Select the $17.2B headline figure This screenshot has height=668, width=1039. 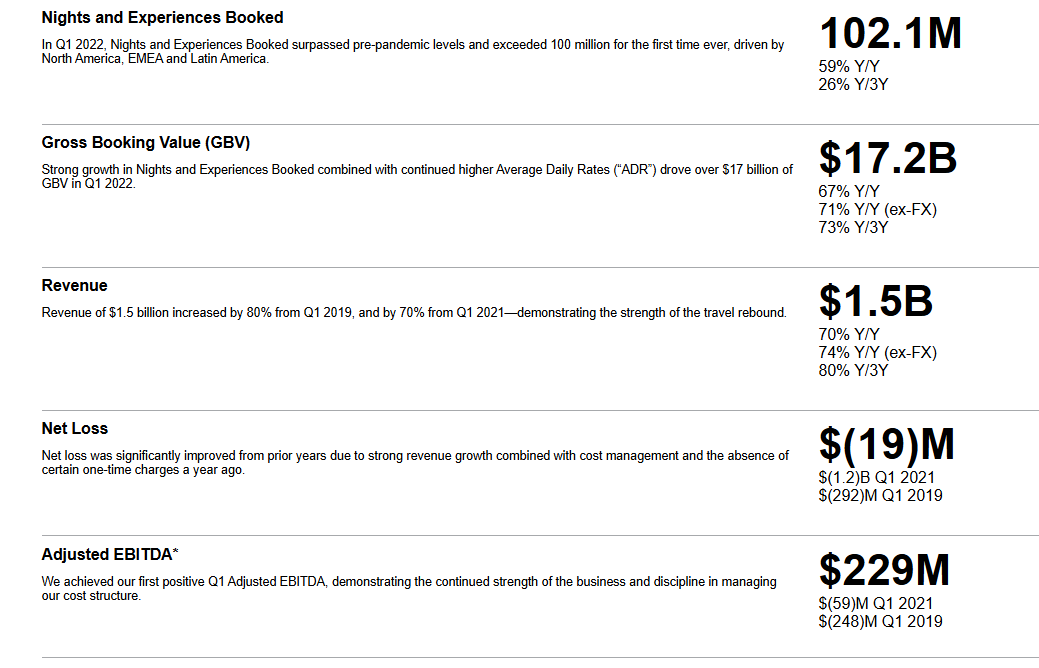pos(888,158)
